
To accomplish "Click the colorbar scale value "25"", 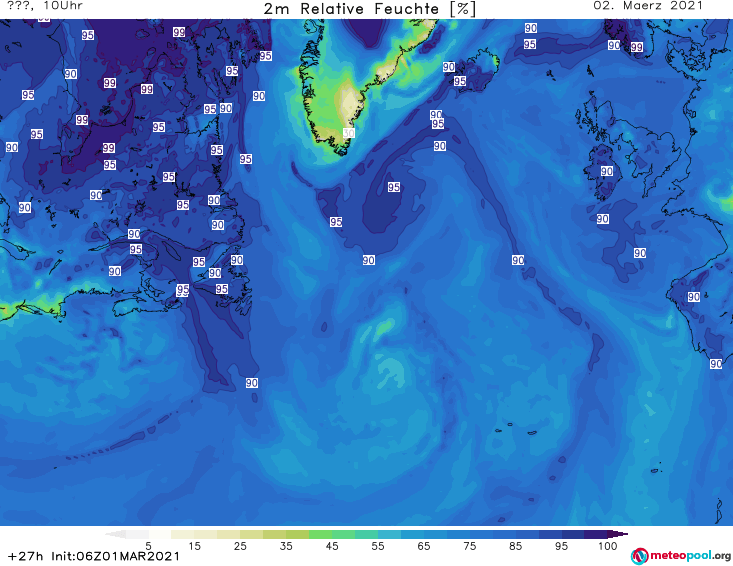I will click(x=240, y=546).
